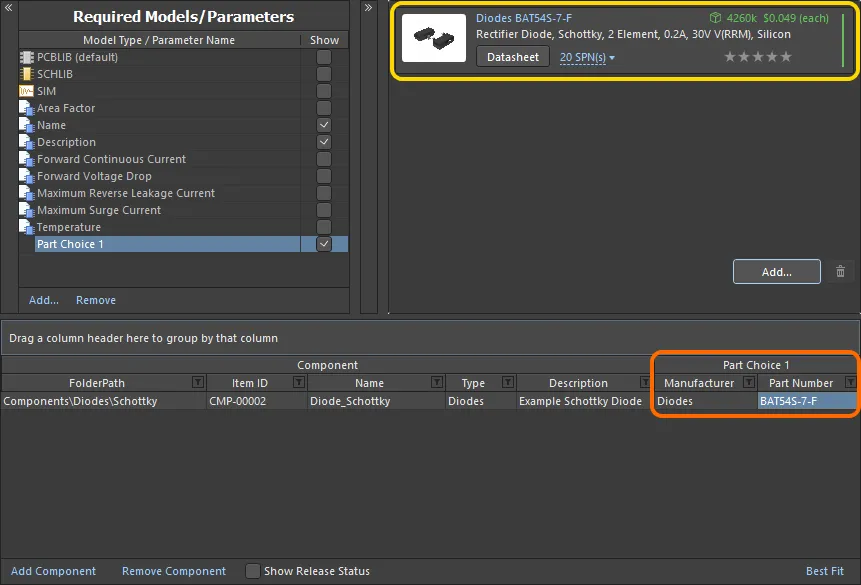Image resolution: width=861 pixels, height=585 pixels.
Task: Toggle the Show Release Status checkbox
Action: (253, 571)
